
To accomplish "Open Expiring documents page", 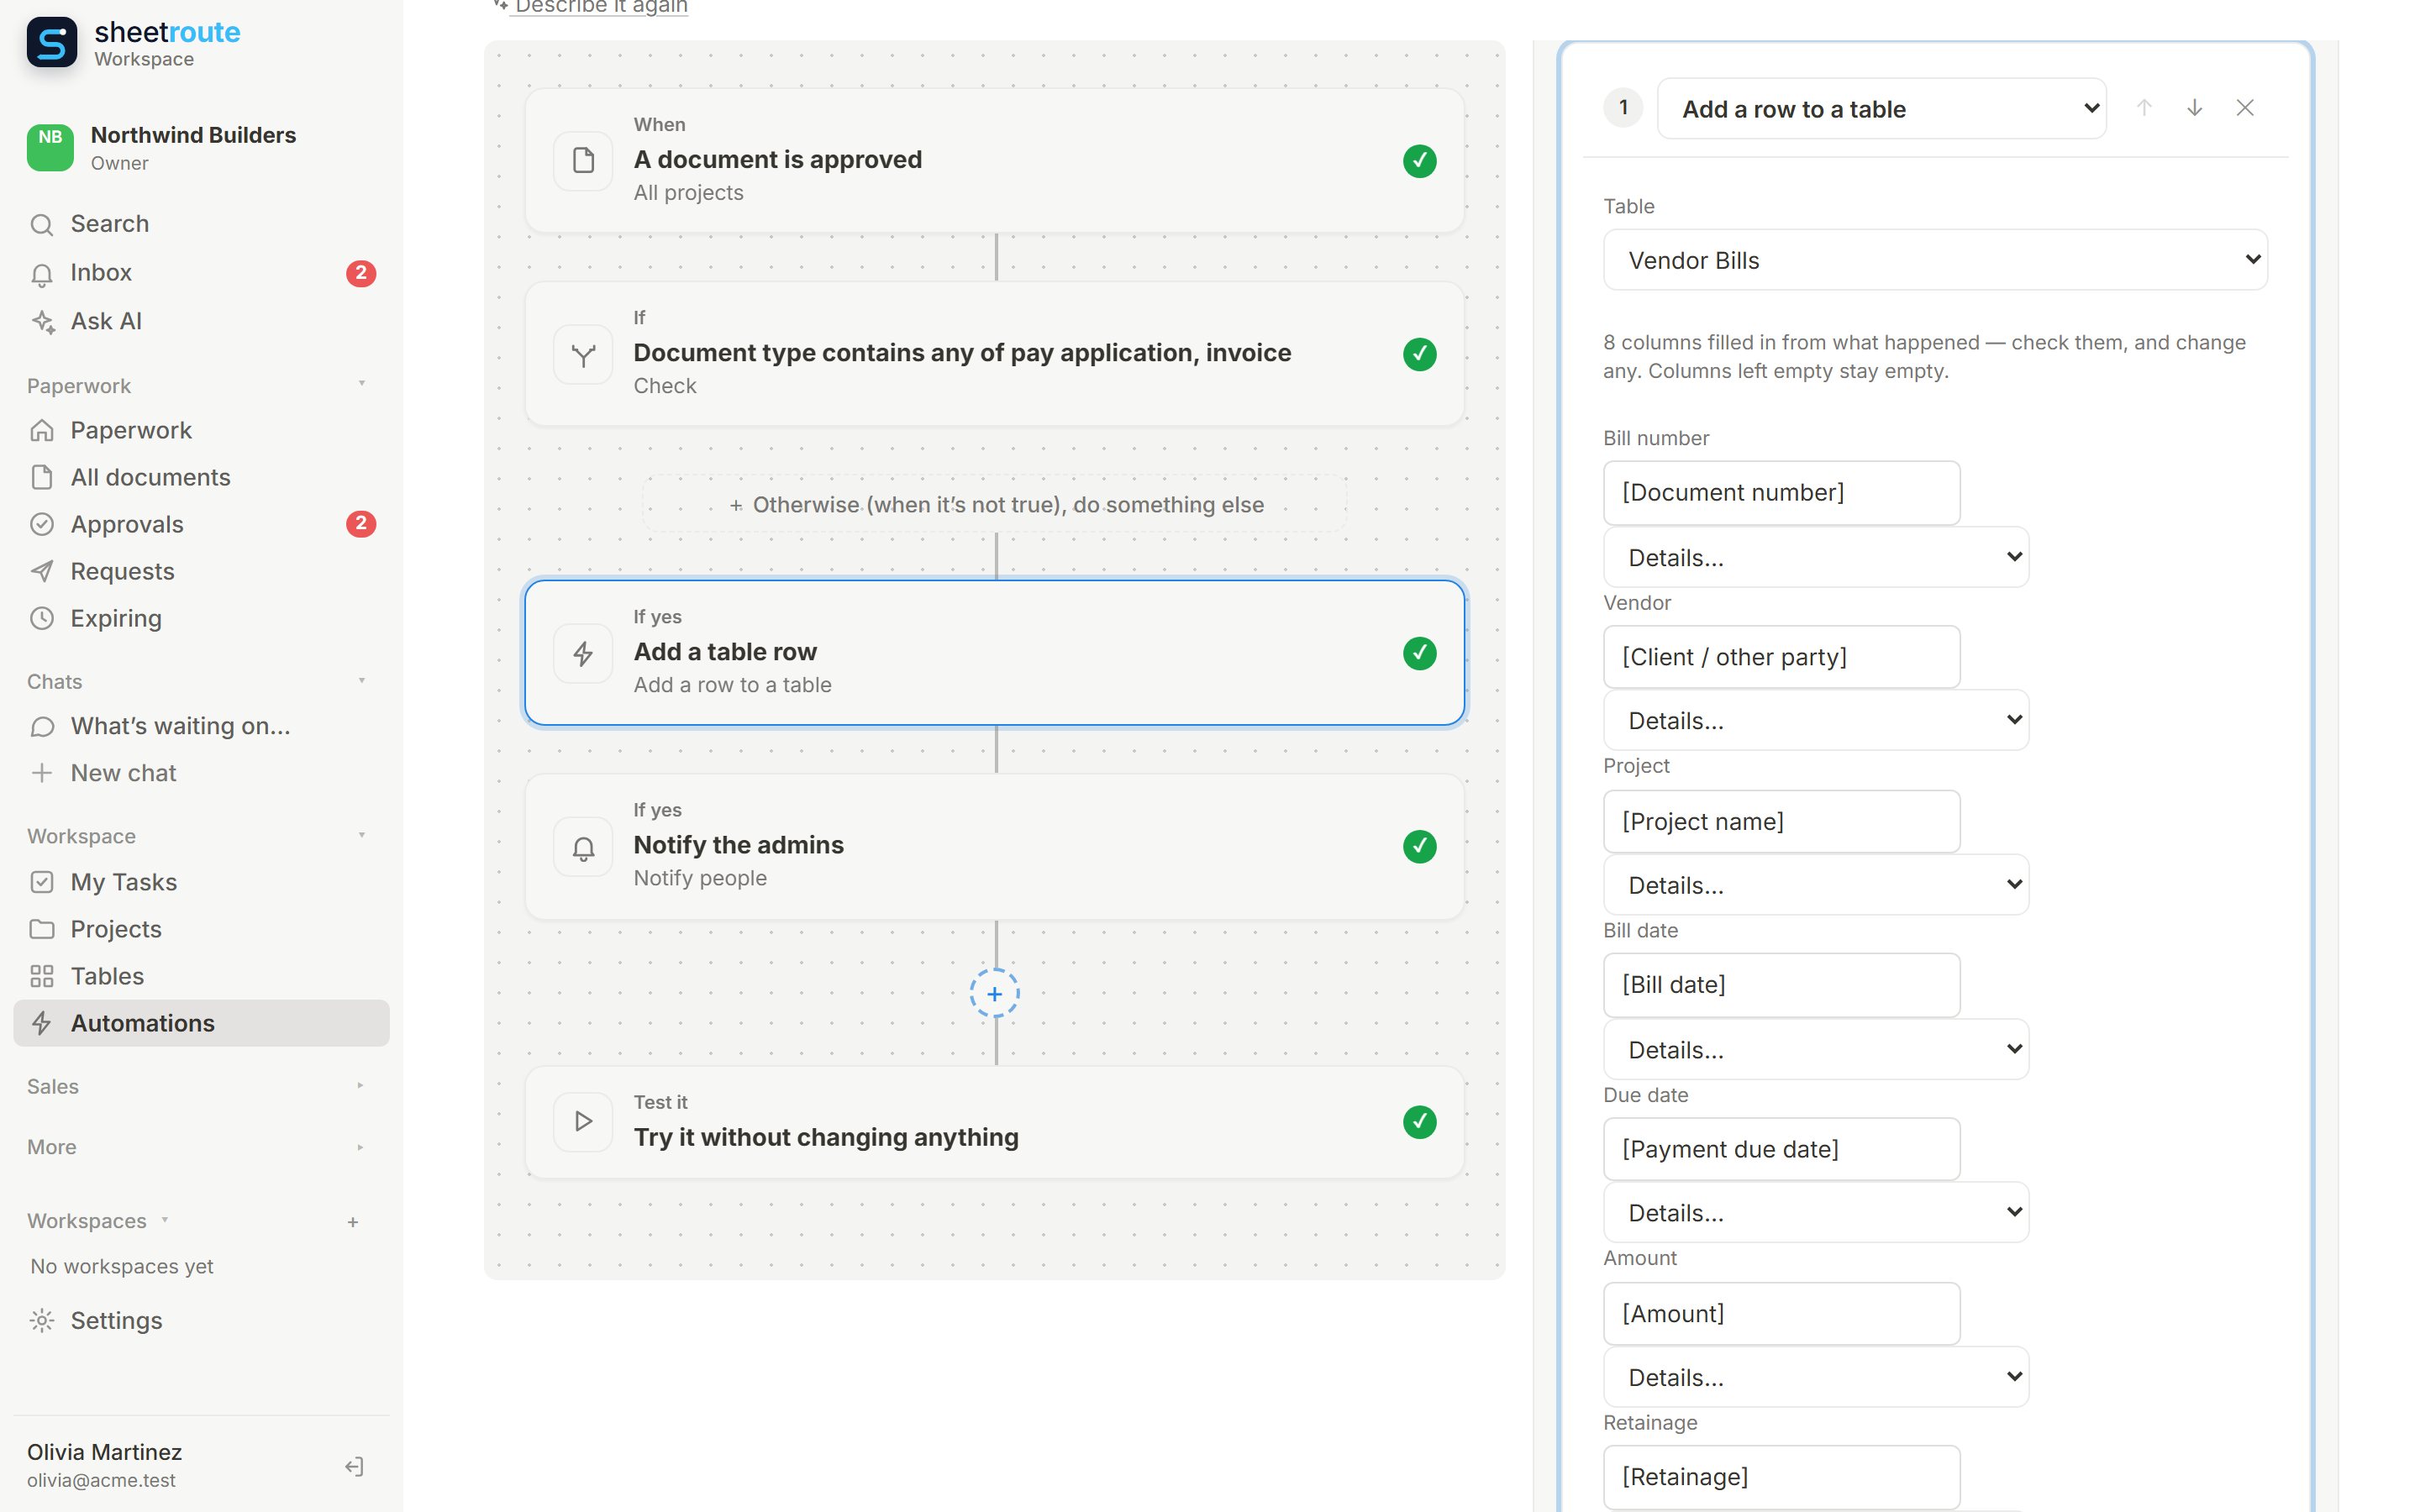I will (x=201, y=618).
